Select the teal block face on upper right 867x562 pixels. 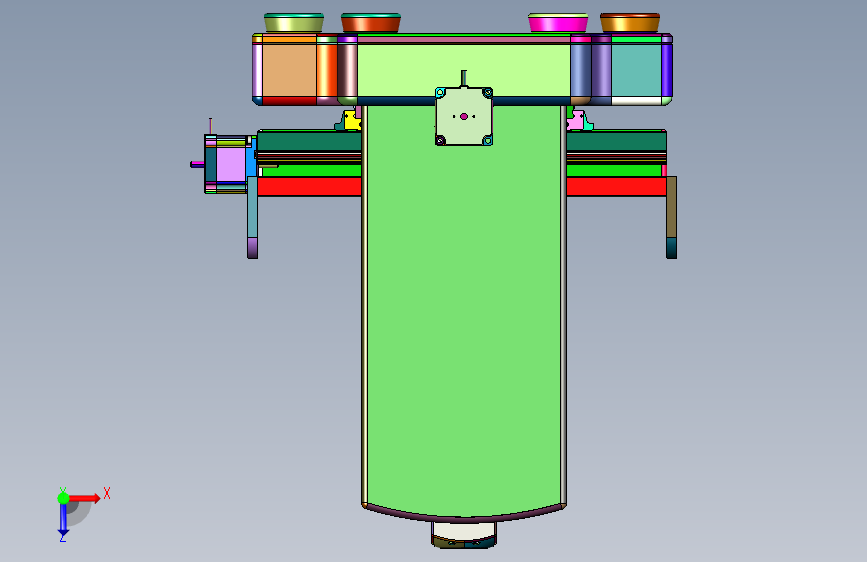[x=636, y=70]
